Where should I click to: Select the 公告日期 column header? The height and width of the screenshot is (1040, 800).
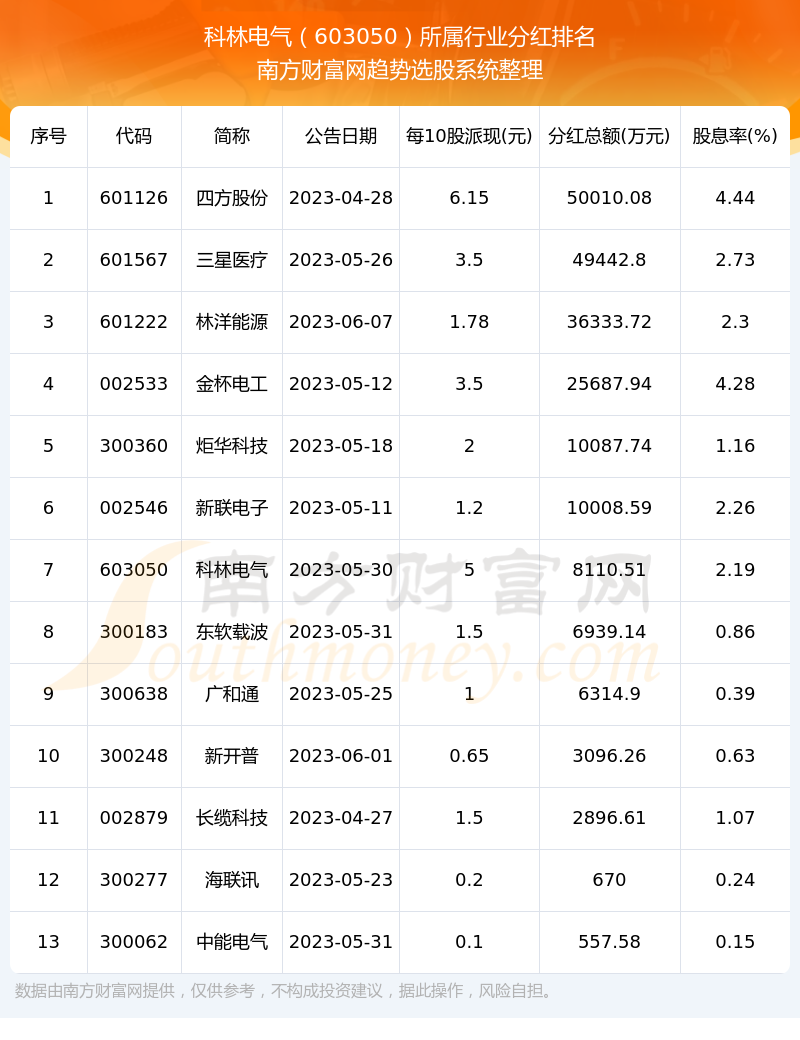(341, 136)
